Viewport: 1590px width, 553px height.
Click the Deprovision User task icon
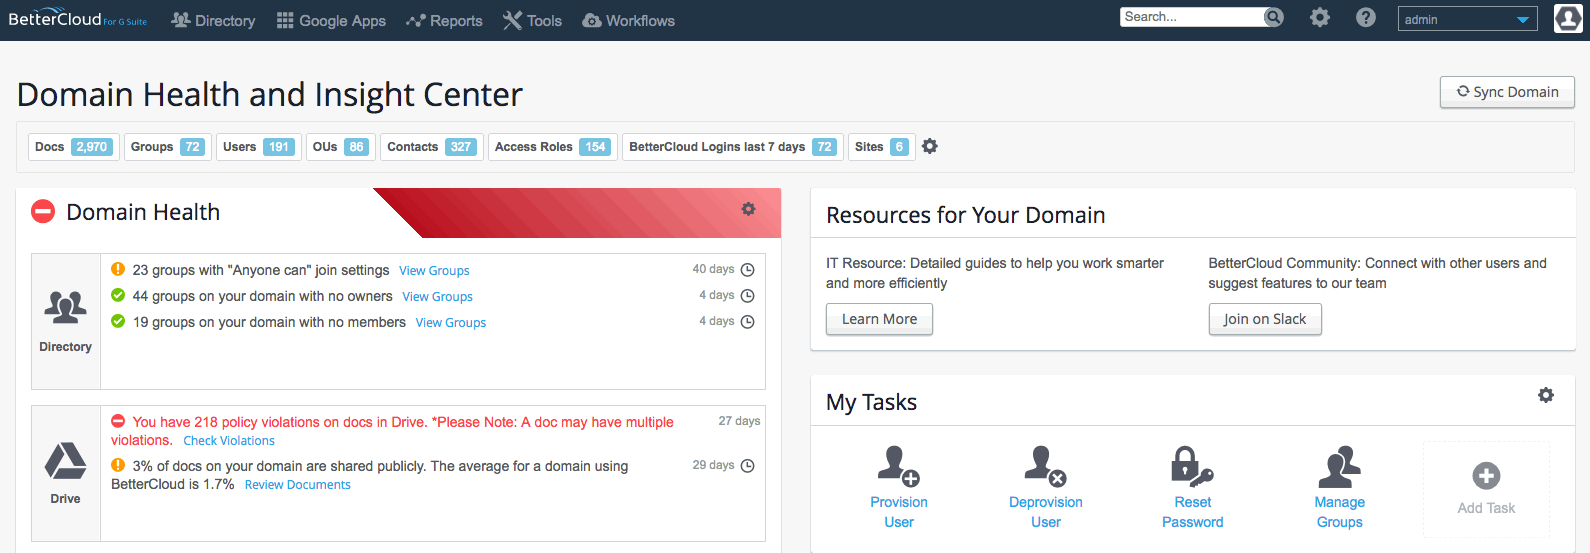1045,467
